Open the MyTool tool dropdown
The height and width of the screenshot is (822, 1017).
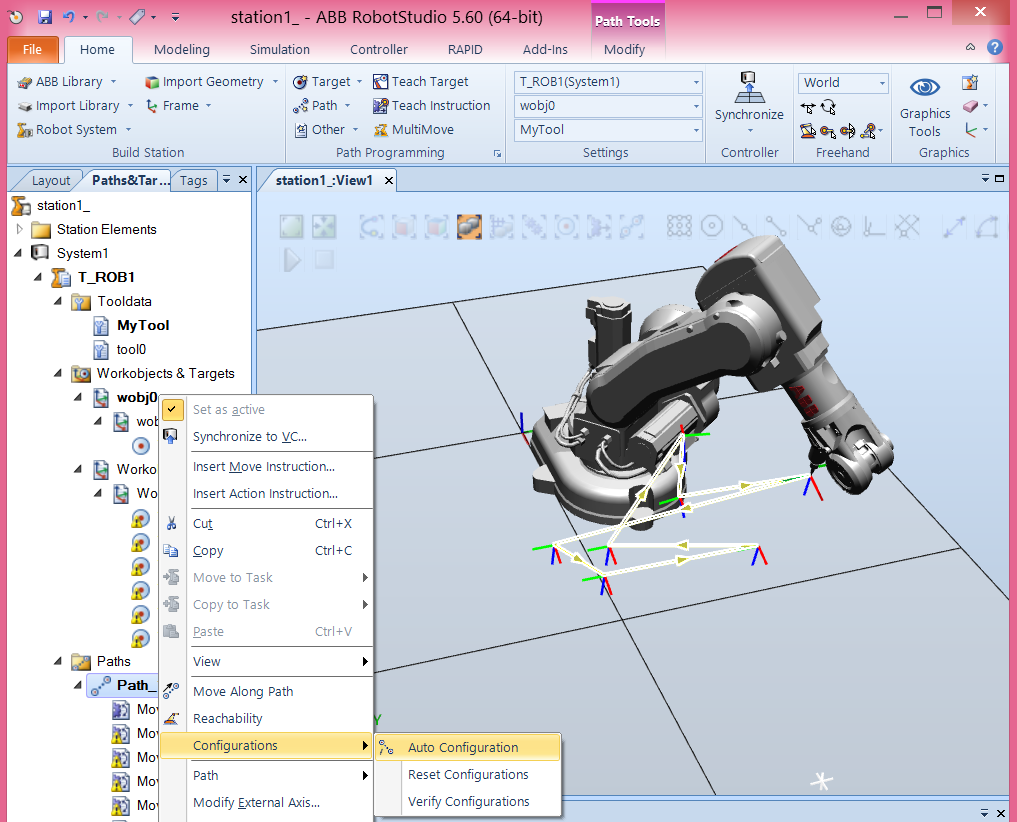[x=695, y=129]
